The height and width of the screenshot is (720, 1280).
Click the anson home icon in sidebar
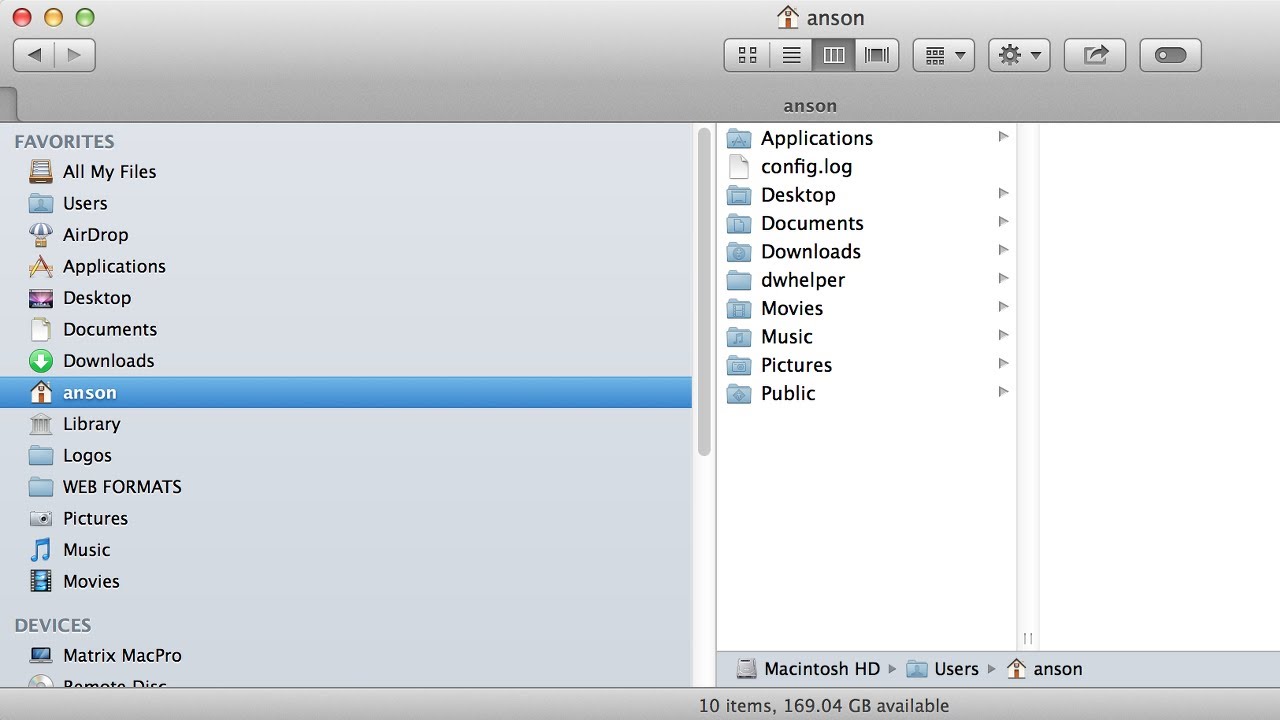click(x=41, y=392)
